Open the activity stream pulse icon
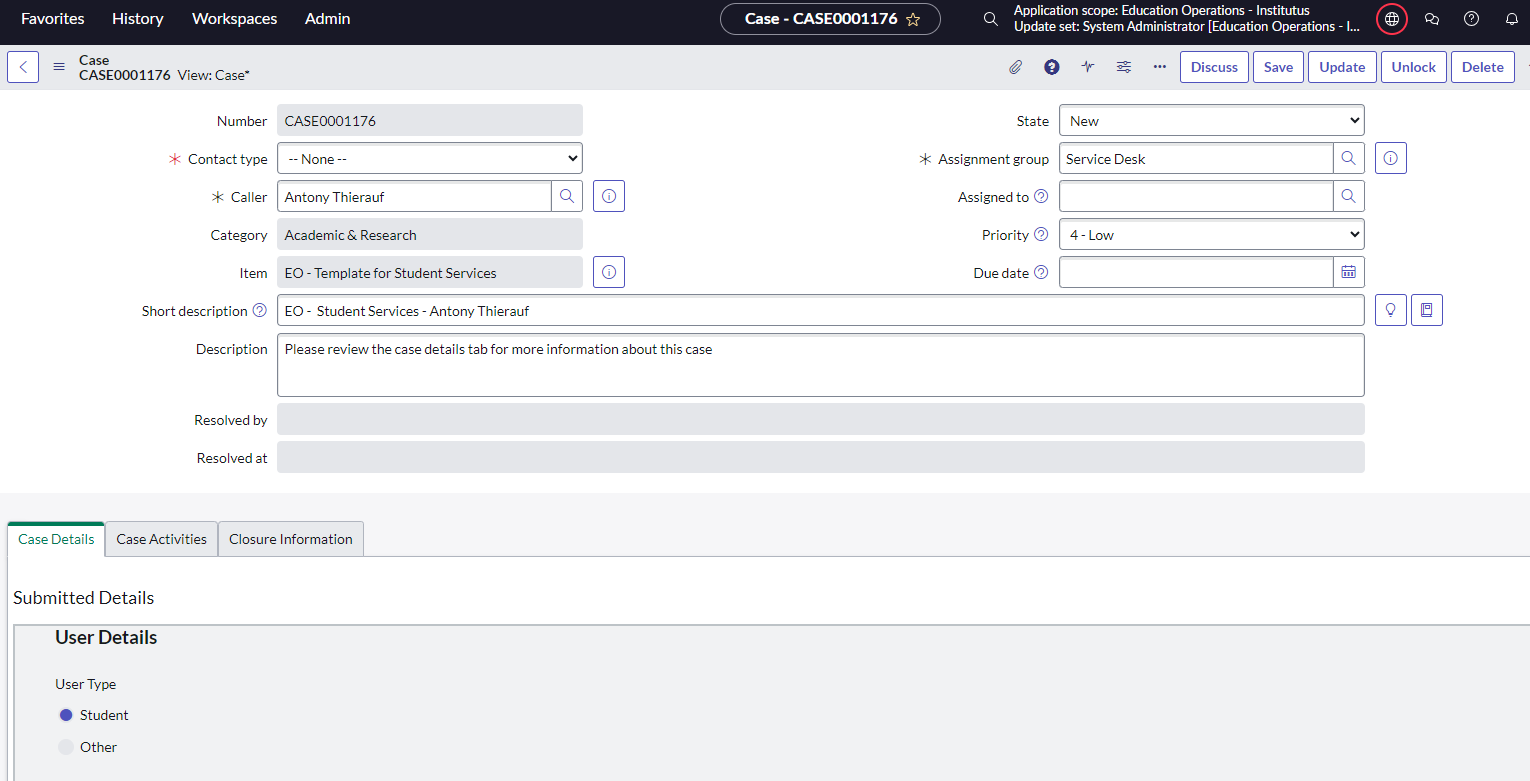The height and width of the screenshot is (781, 1530). coord(1088,67)
